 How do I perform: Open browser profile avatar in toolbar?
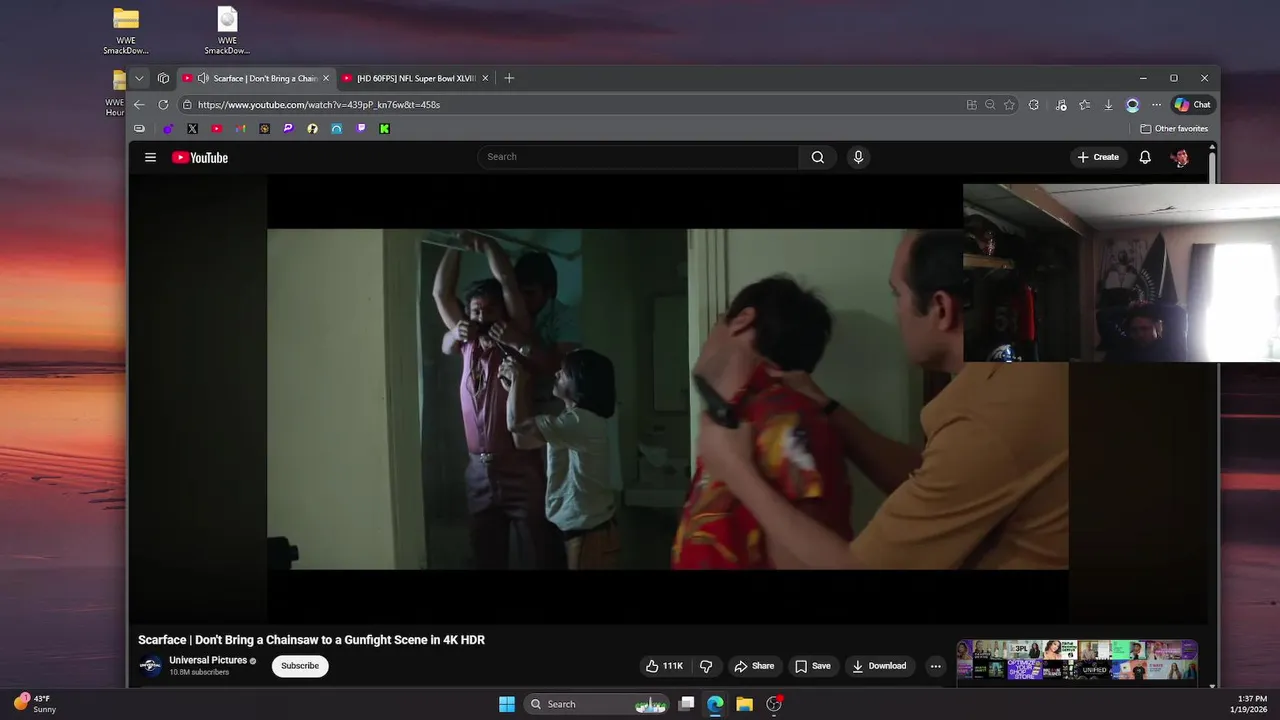pos(1132,104)
